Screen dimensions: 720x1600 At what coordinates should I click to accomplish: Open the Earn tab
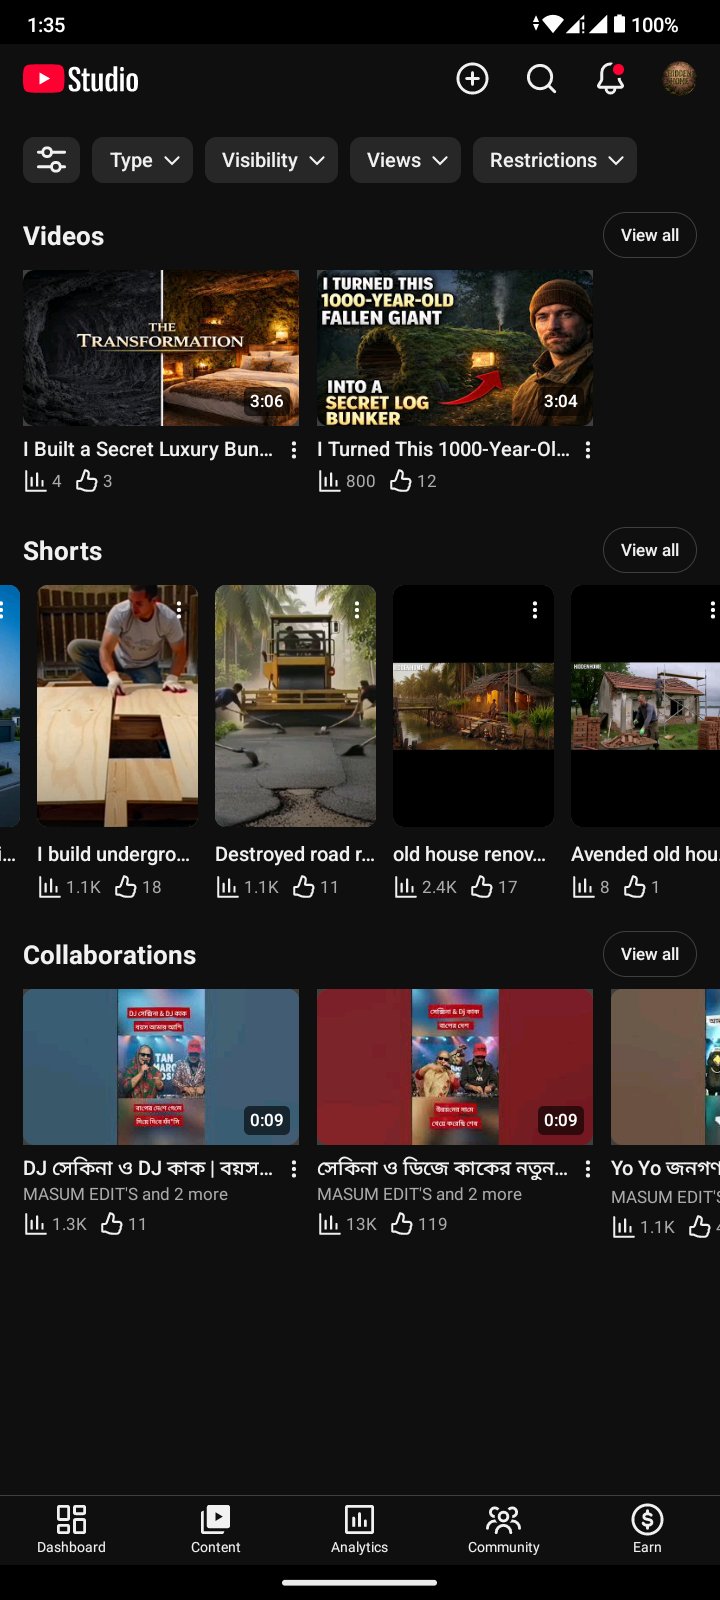pyautogui.click(x=647, y=1530)
